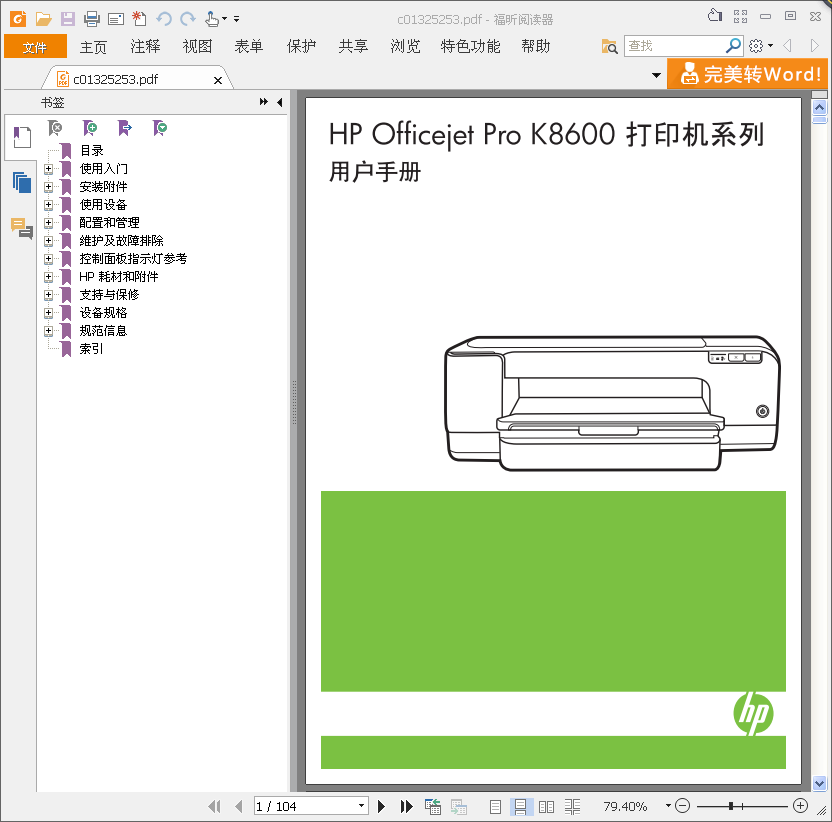Open the document tab list dropdown arrow
Screen dimensions: 832x822
[x=656, y=75]
